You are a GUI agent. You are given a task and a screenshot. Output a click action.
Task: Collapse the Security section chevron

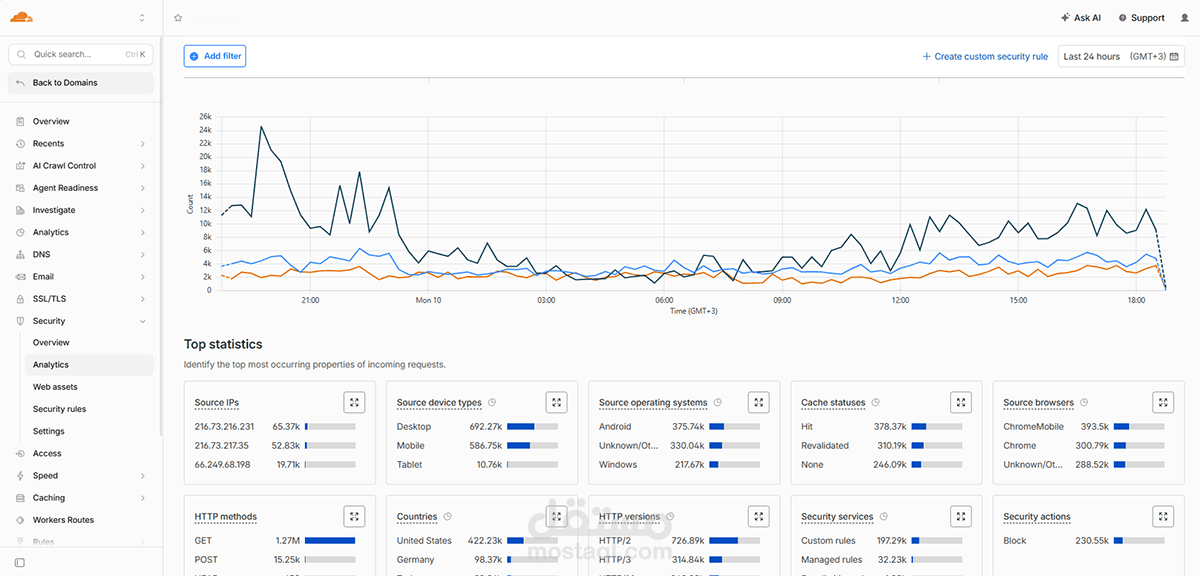click(x=143, y=321)
